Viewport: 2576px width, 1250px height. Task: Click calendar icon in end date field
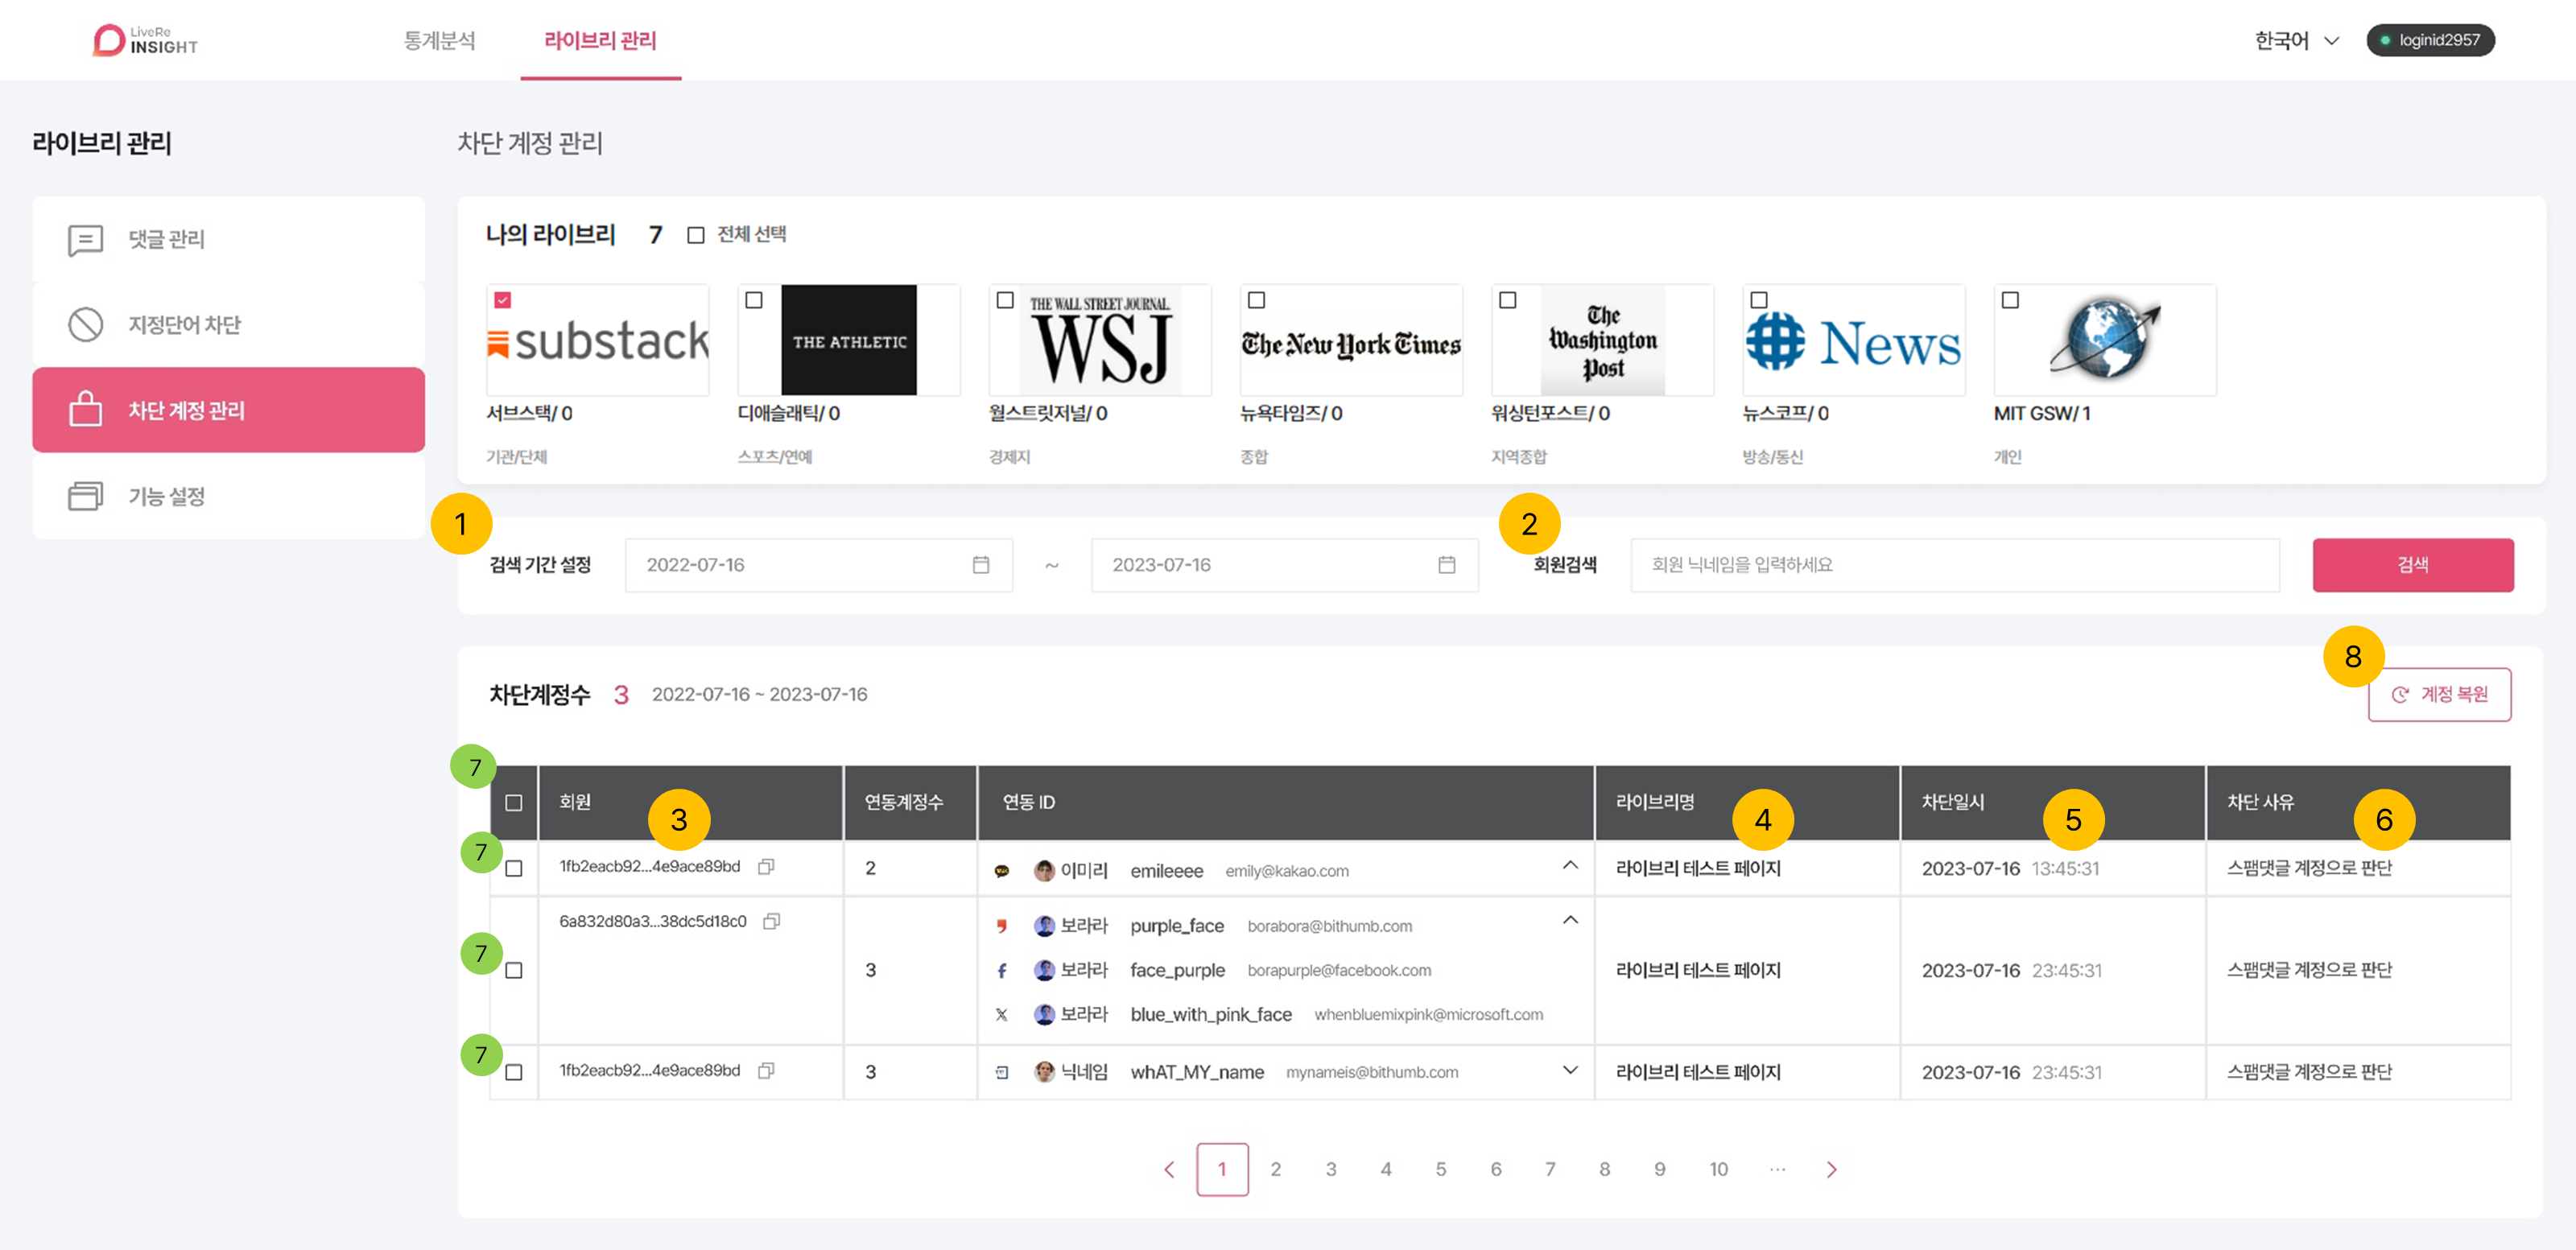(x=1446, y=565)
